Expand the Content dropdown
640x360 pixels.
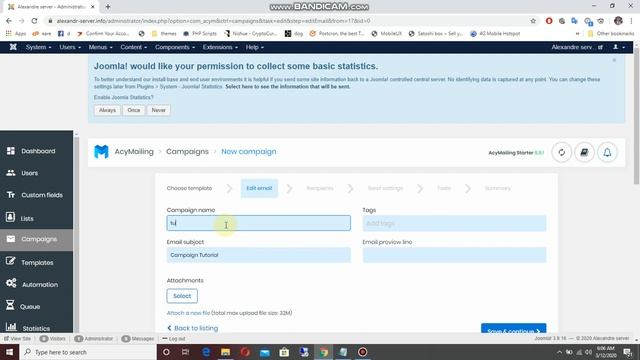[133, 47]
